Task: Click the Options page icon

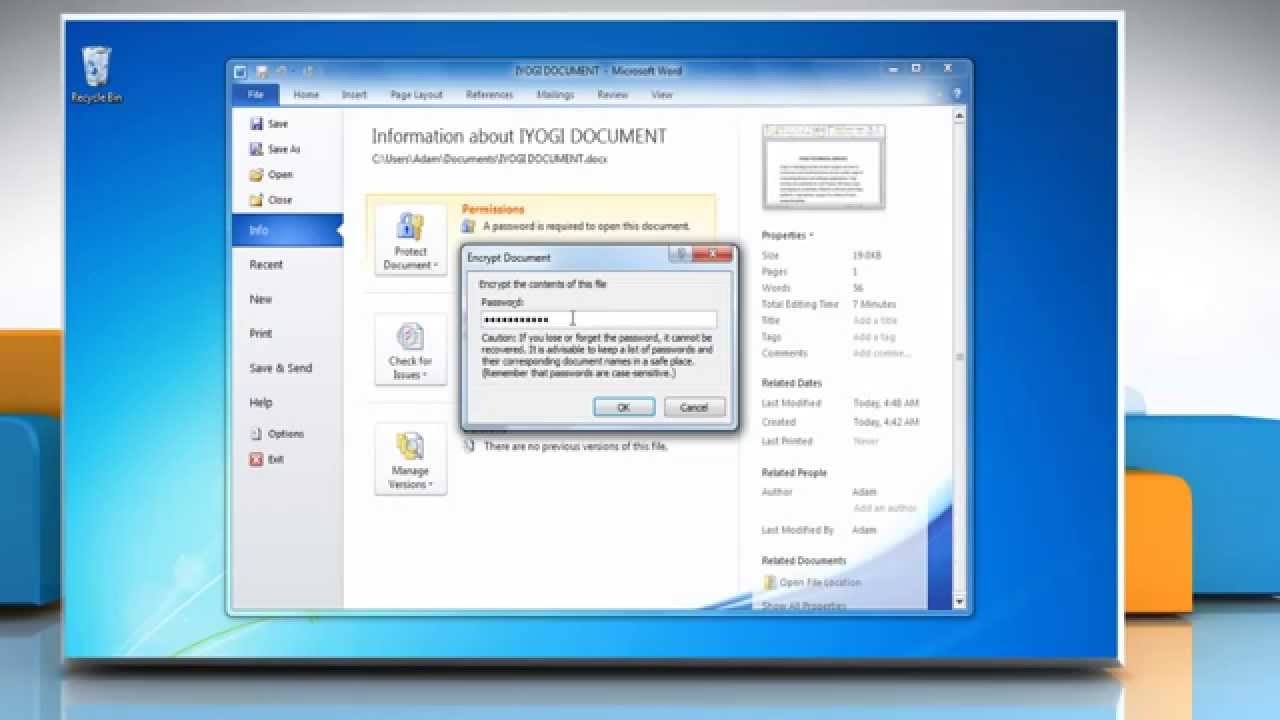Action: (x=257, y=434)
